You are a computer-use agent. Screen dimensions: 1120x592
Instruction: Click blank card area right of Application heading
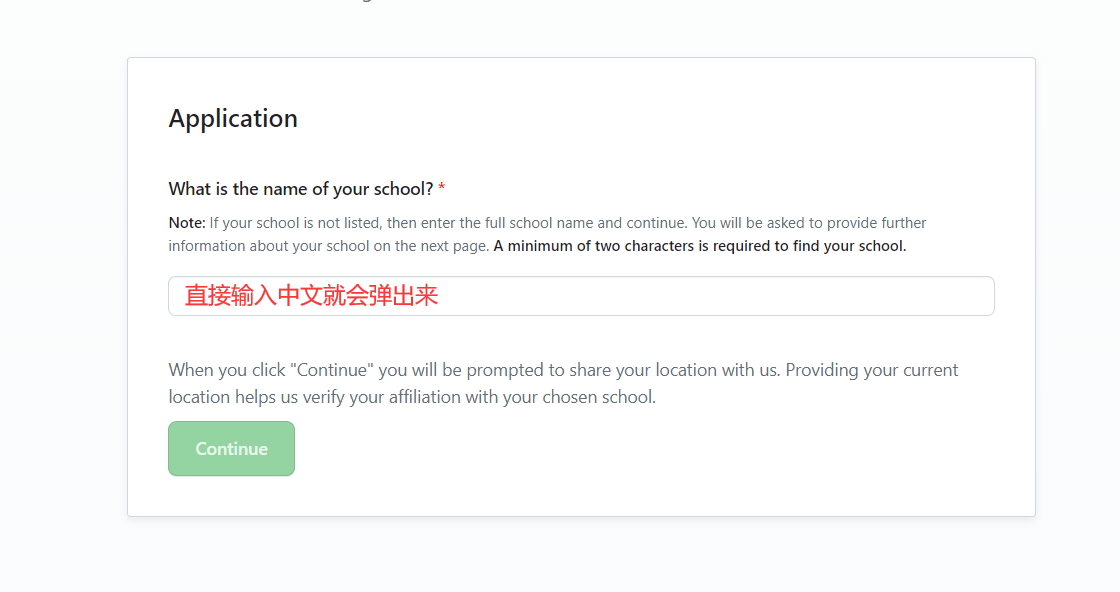coord(643,118)
